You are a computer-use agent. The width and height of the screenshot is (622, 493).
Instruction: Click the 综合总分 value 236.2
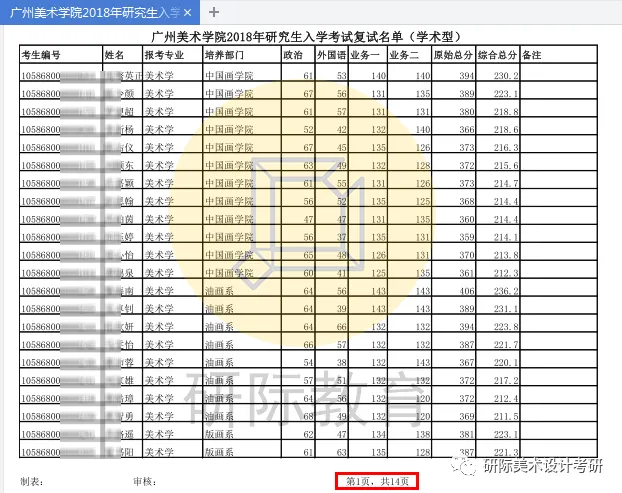point(506,291)
